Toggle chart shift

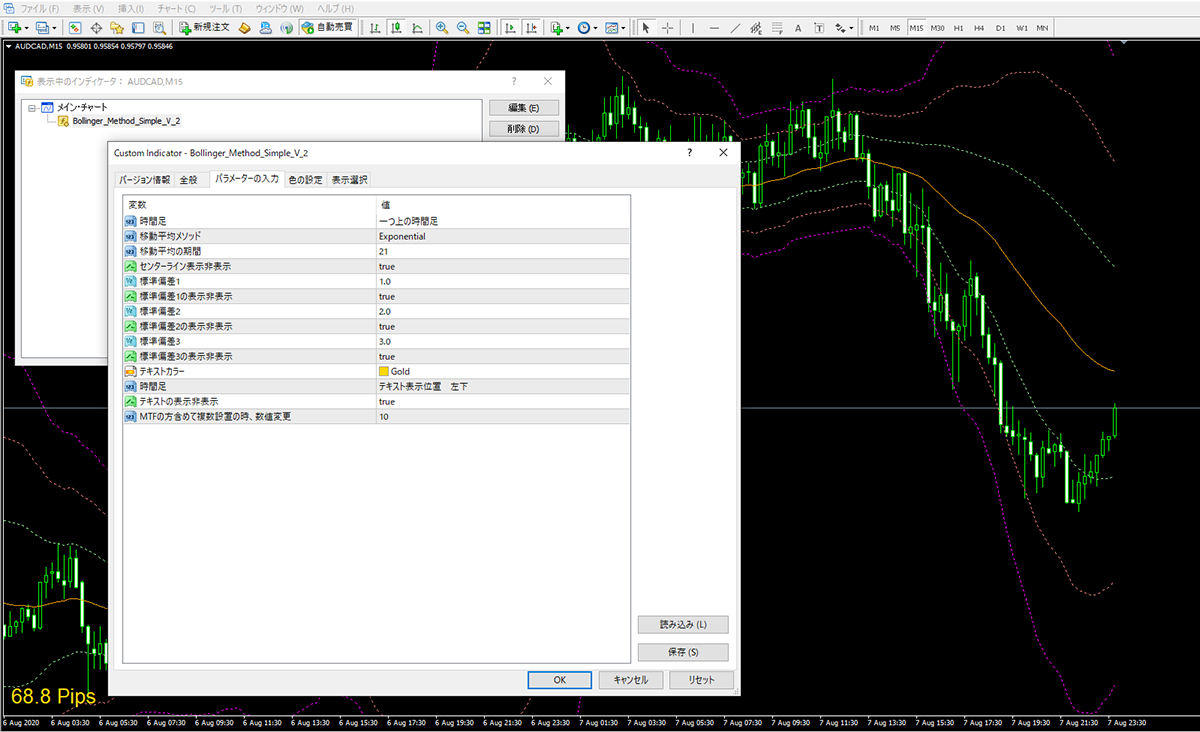coord(531,27)
